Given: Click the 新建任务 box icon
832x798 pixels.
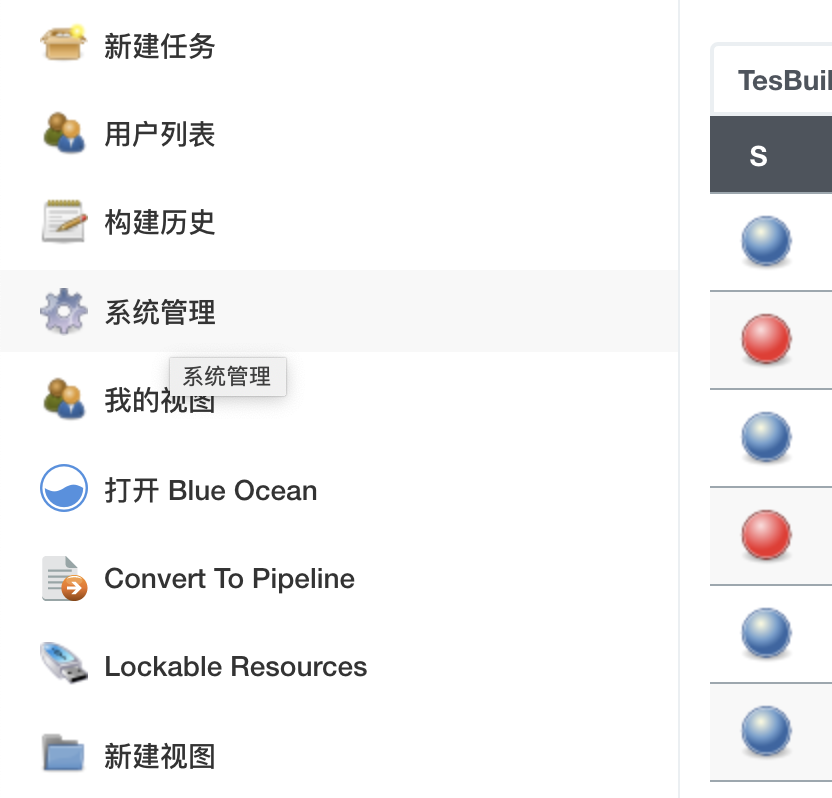Looking at the screenshot, I should (64, 44).
